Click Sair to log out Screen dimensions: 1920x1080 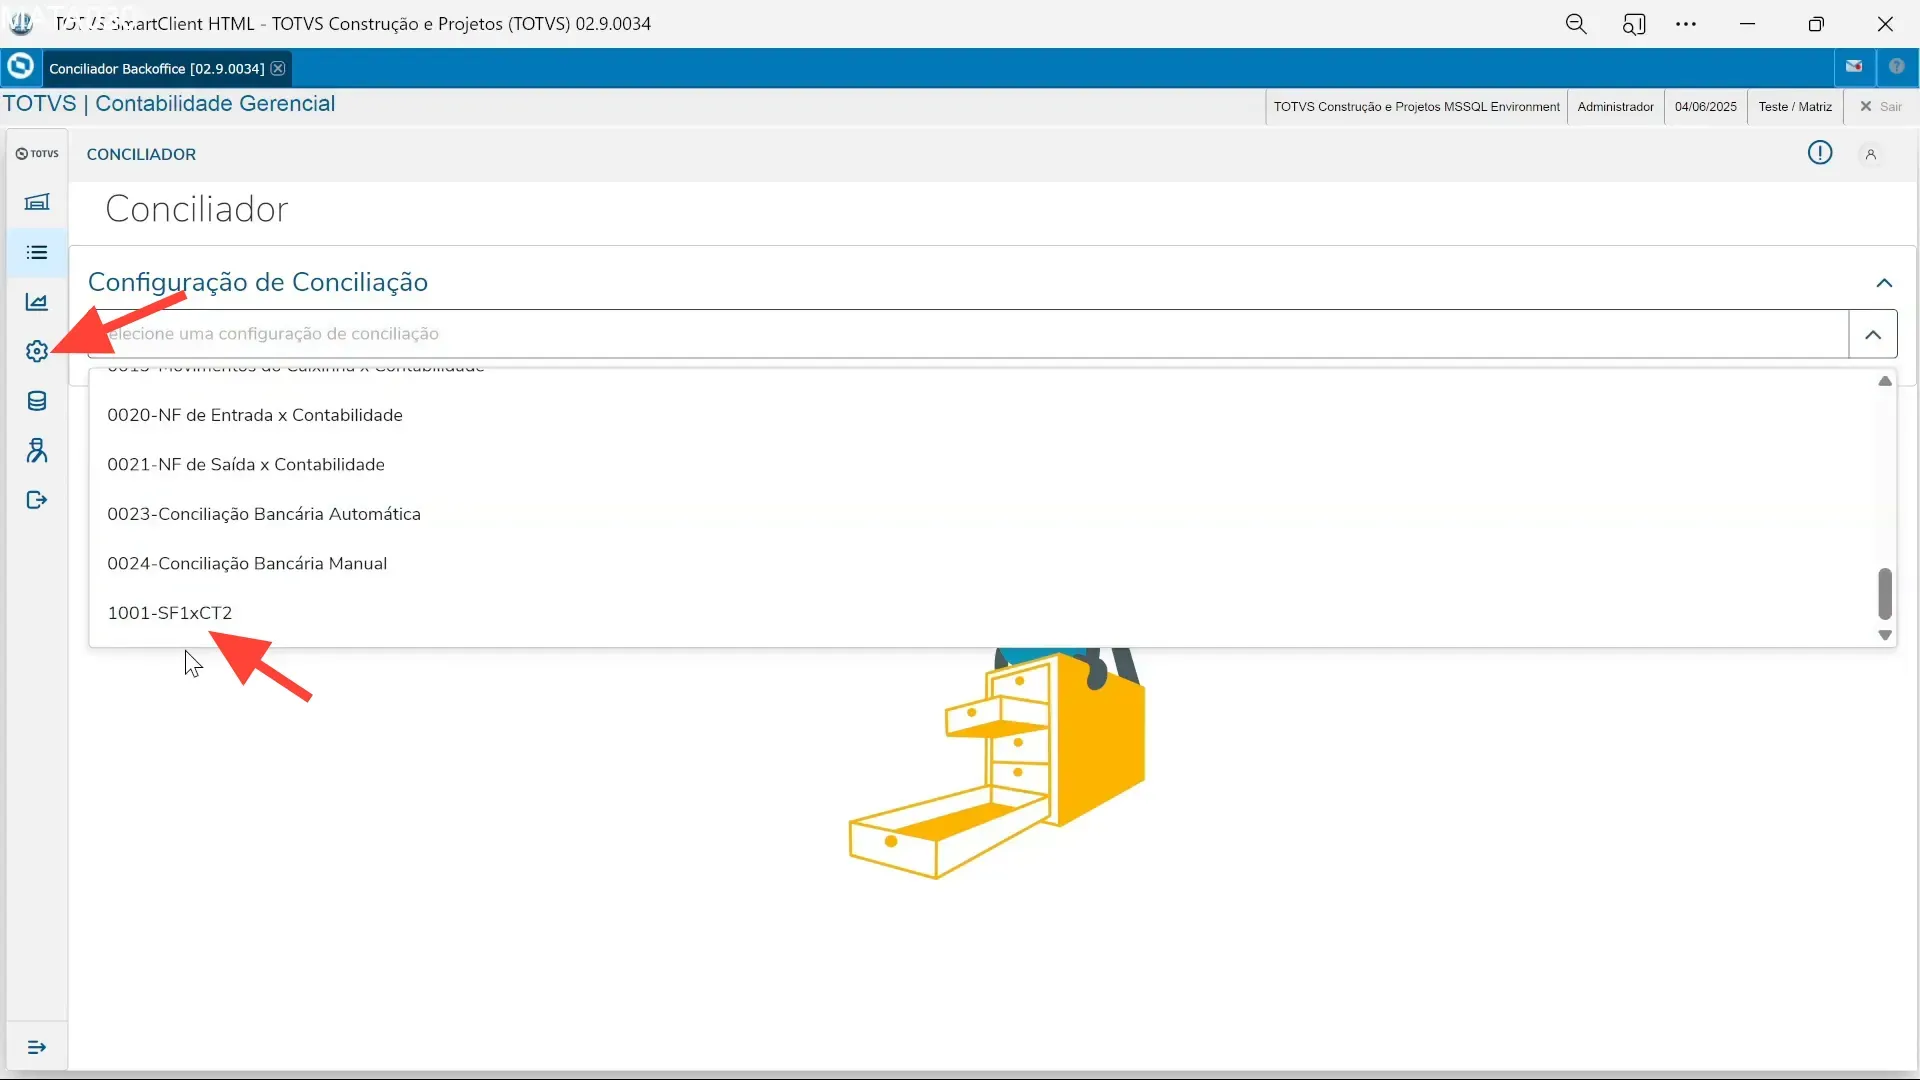pos(1888,106)
